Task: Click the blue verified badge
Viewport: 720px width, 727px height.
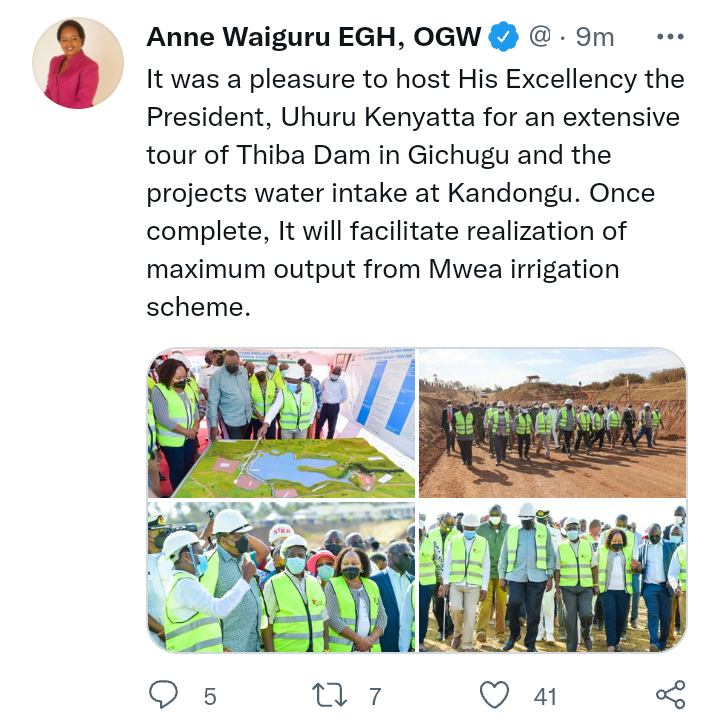Action: click(x=503, y=37)
